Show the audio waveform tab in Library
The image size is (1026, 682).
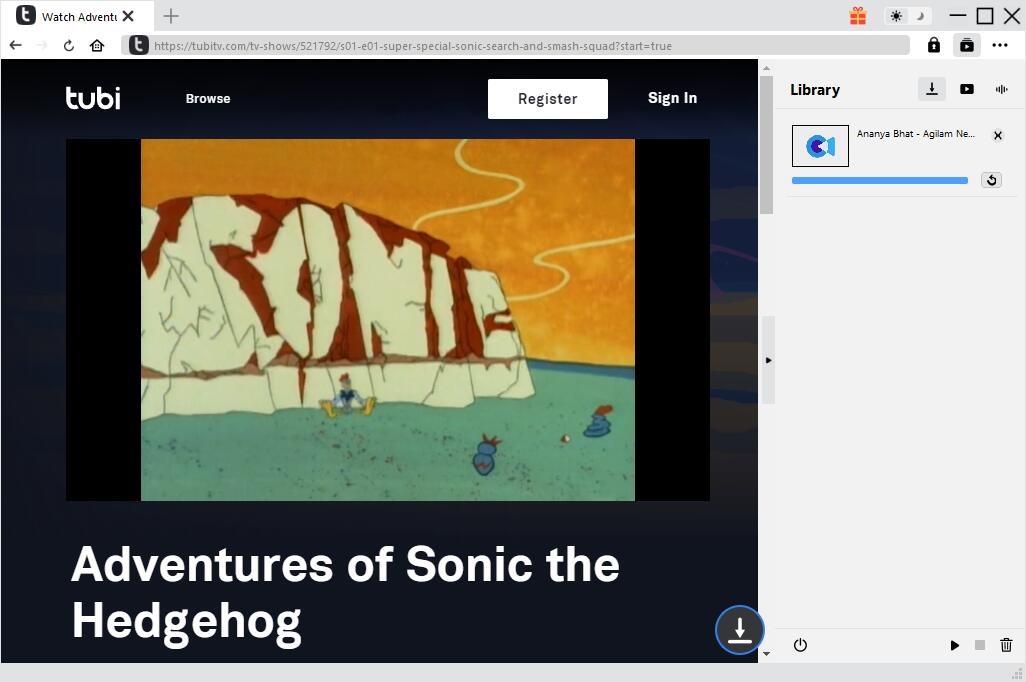tap(1001, 89)
